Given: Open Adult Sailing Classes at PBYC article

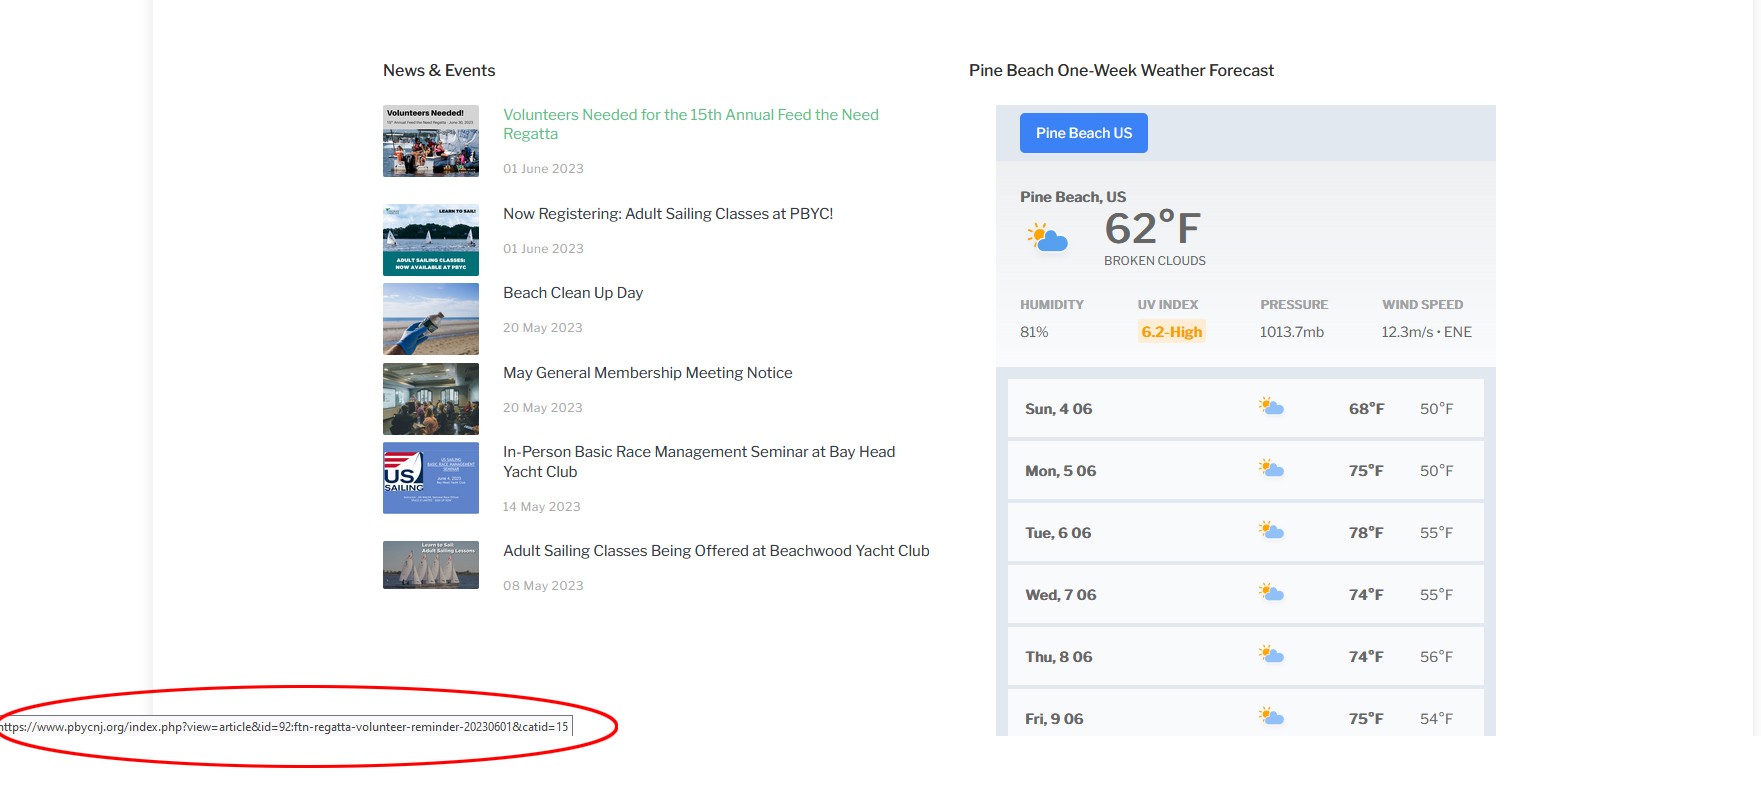Looking at the screenshot, I should tap(667, 214).
